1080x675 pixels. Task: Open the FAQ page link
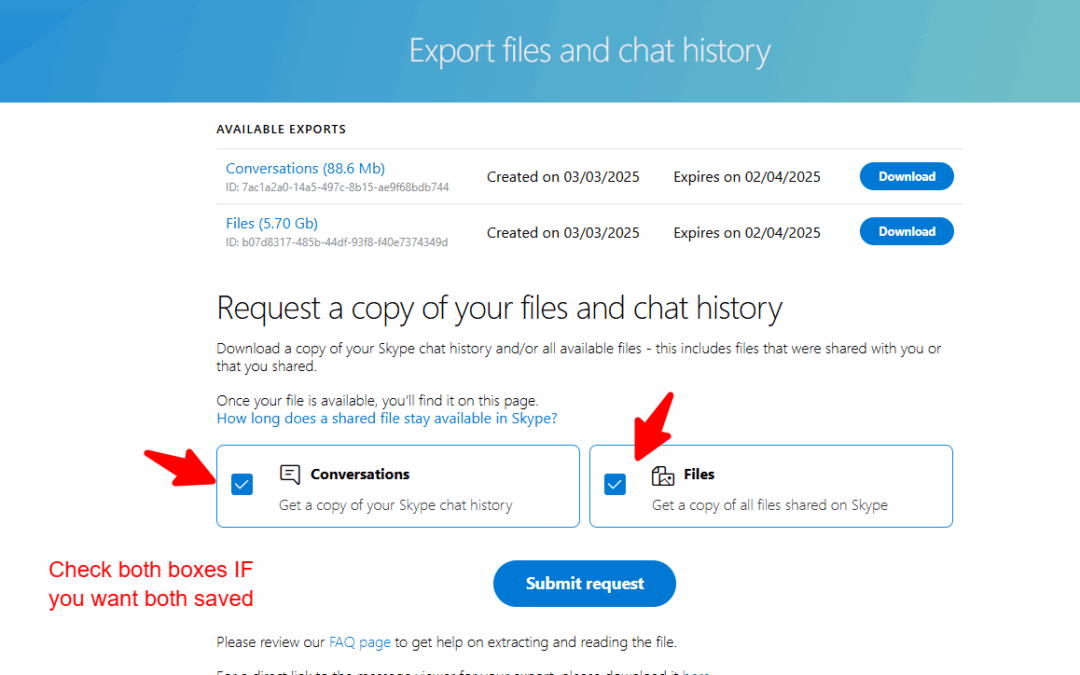[x=360, y=642]
